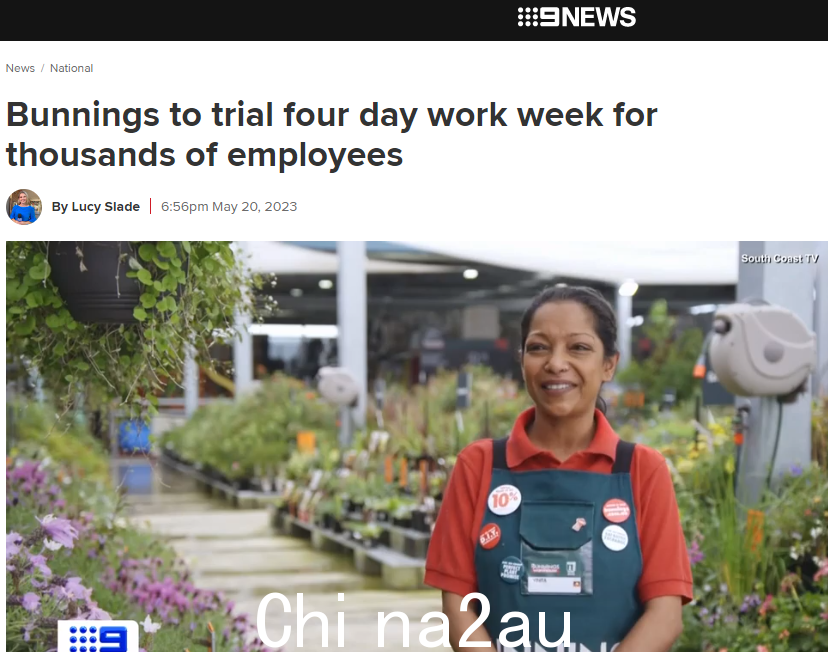
Task: Click the black top header bar
Action: pos(414,20)
